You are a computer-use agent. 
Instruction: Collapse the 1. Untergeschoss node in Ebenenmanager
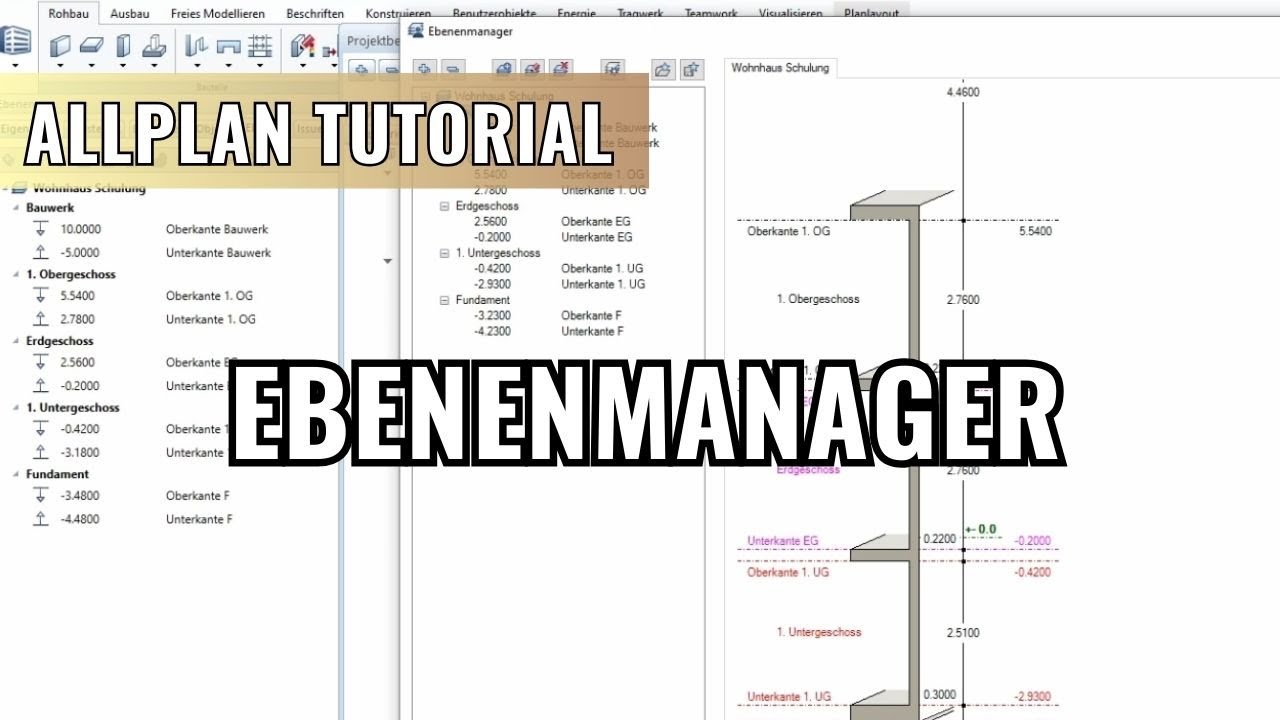(x=445, y=253)
